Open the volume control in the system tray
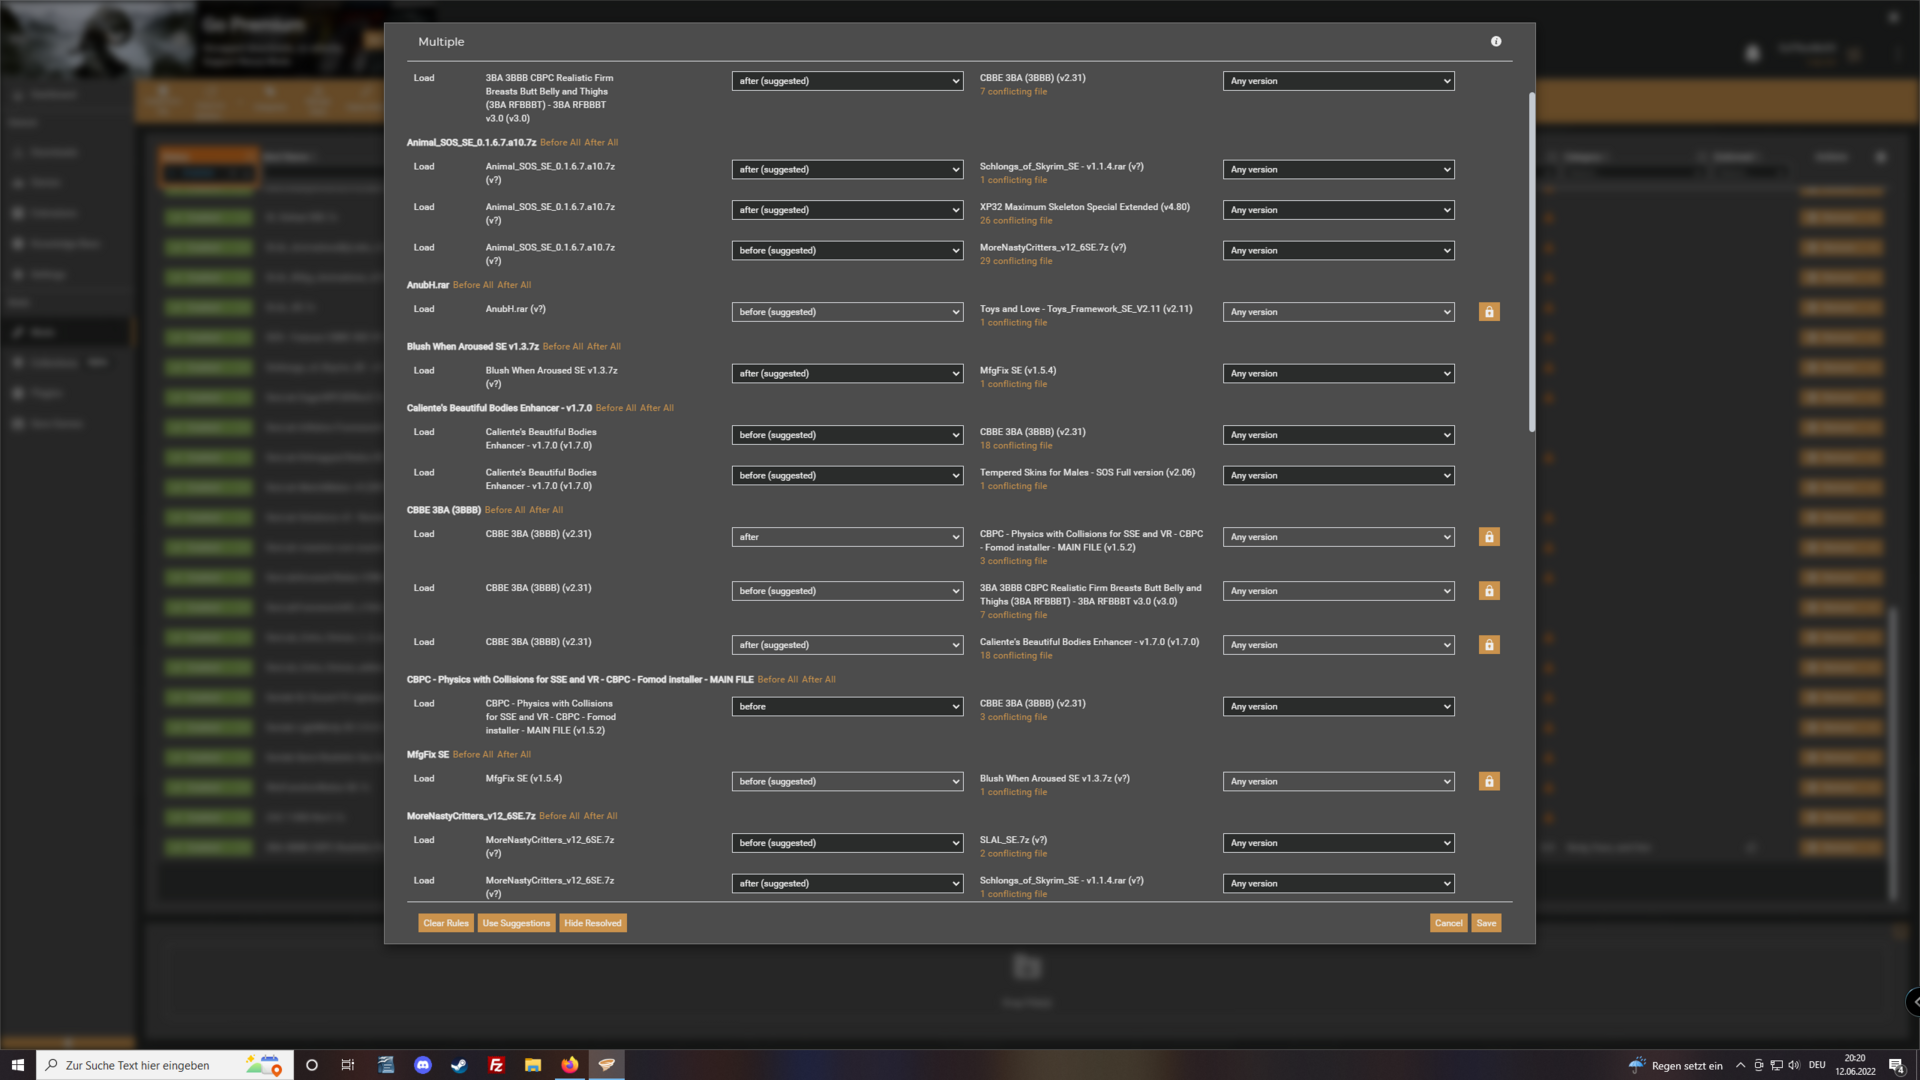The image size is (1920, 1080). pyautogui.click(x=1794, y=1065)
